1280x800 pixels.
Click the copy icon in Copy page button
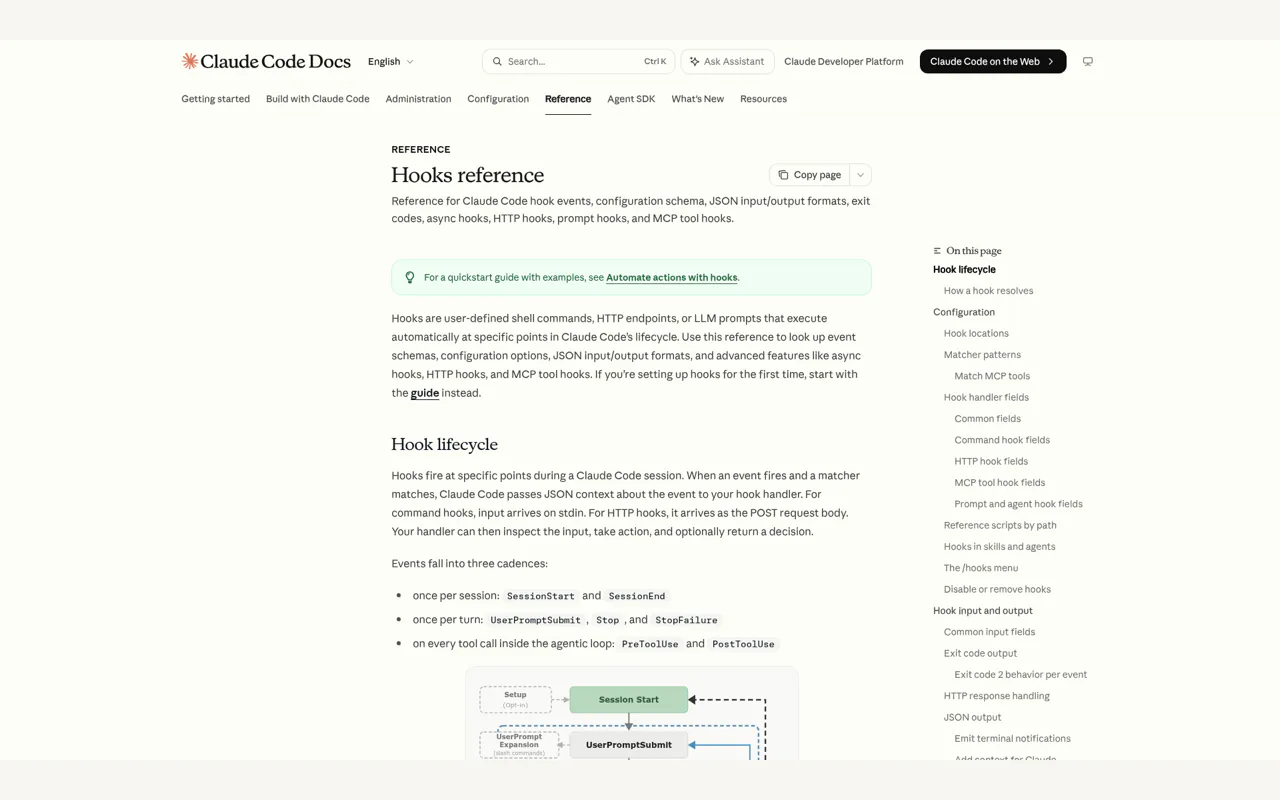(x=783, y=175)
